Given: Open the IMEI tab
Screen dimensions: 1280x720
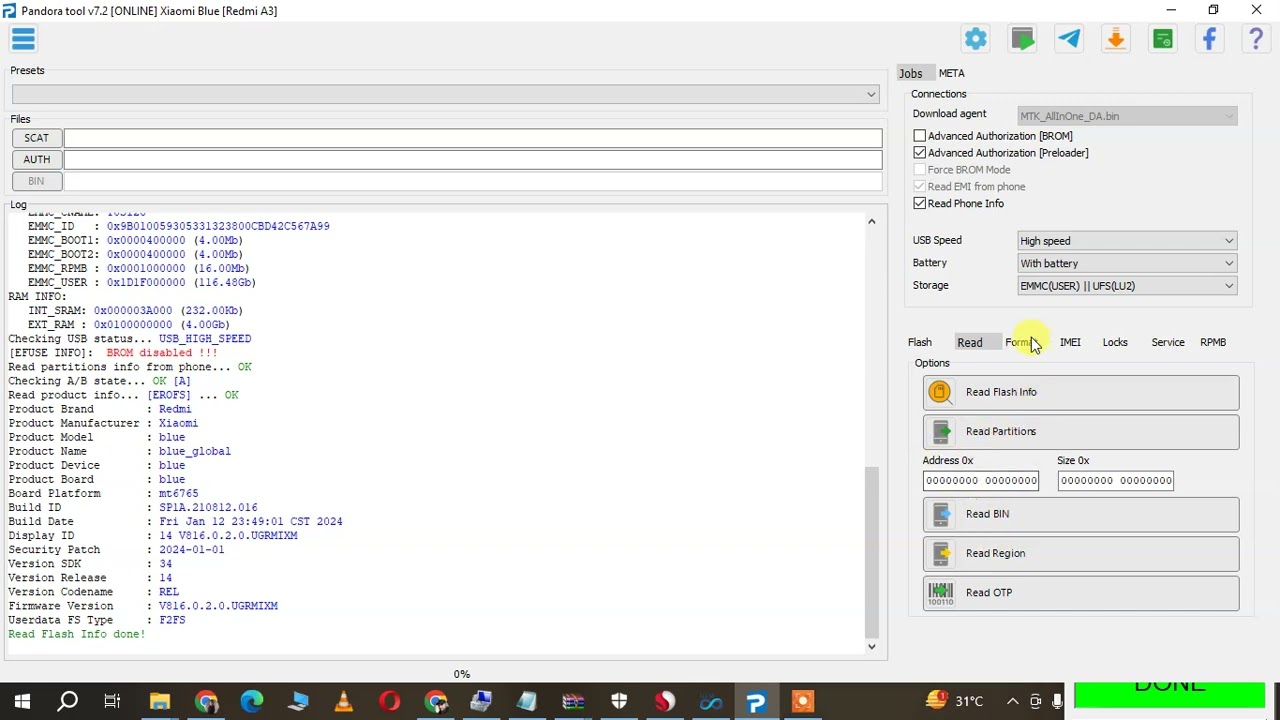Looking at the screenshot, I should [x=1070, y=343].
